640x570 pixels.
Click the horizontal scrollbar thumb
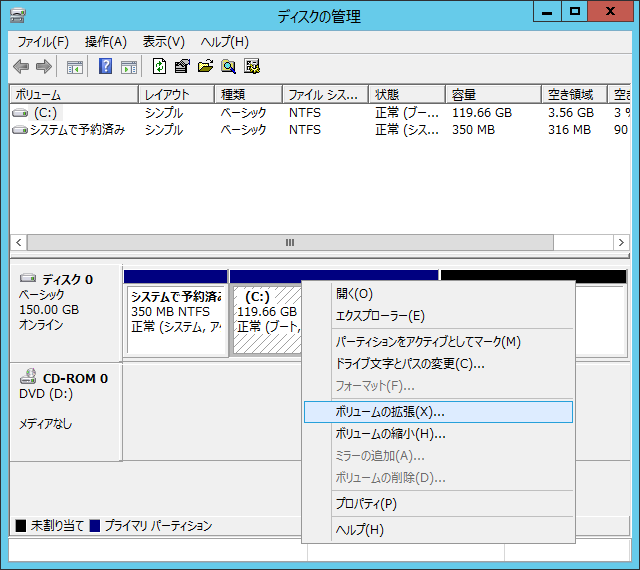click(290, 243)
